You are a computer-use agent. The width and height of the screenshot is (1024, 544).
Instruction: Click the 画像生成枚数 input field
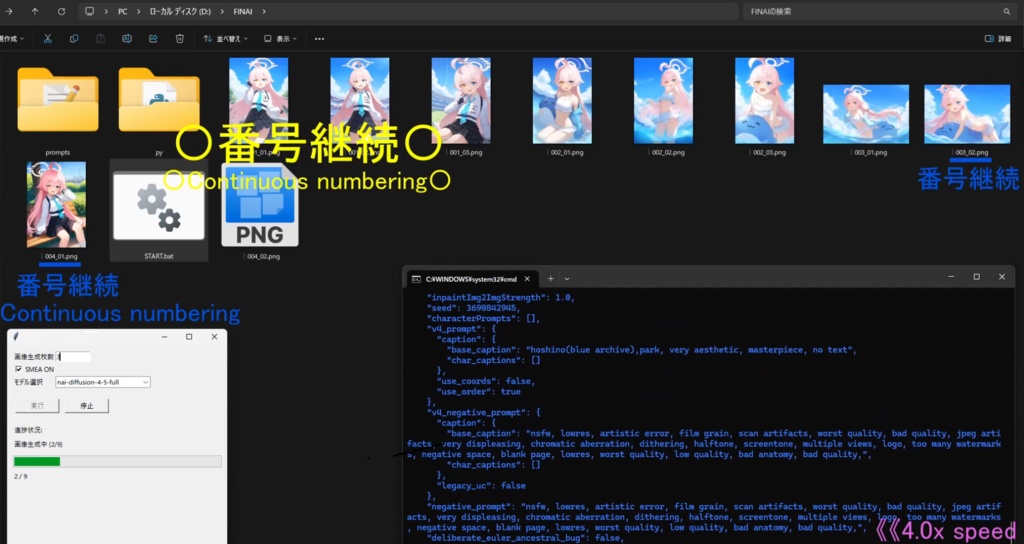pyautogui.click(x=73, y=357)
